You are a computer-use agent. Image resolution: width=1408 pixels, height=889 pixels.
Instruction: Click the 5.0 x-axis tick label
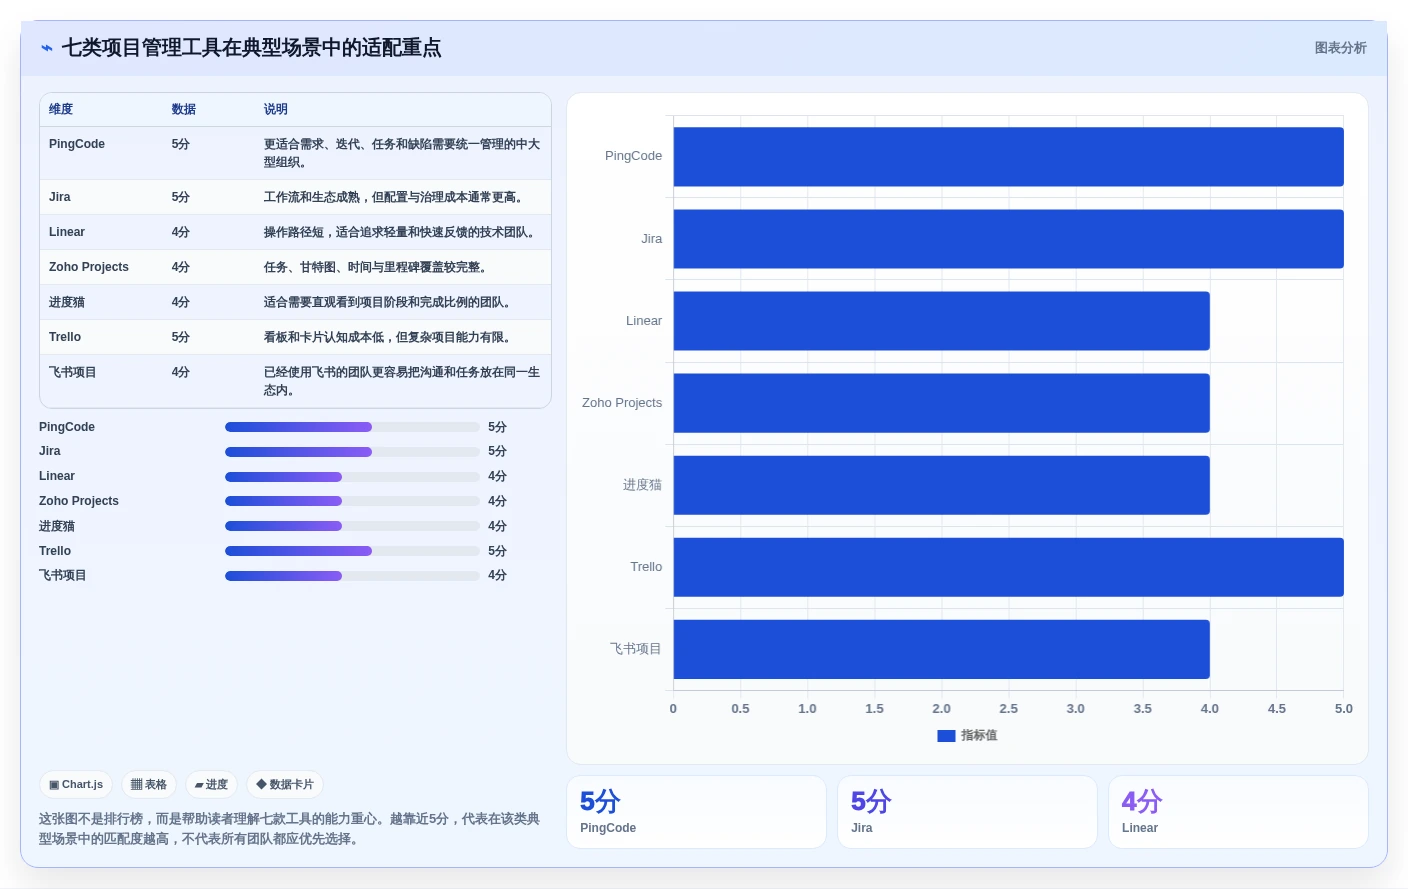(1343, 709)
